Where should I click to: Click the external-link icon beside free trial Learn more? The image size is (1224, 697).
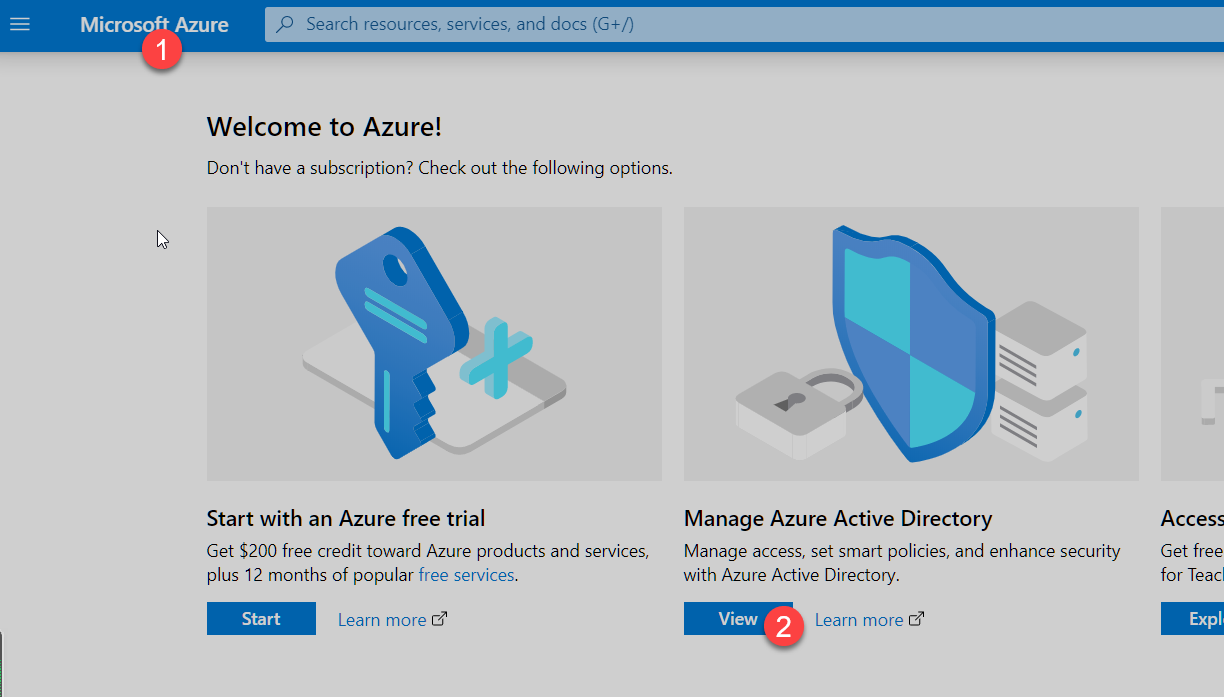click(x=439, y=619)
